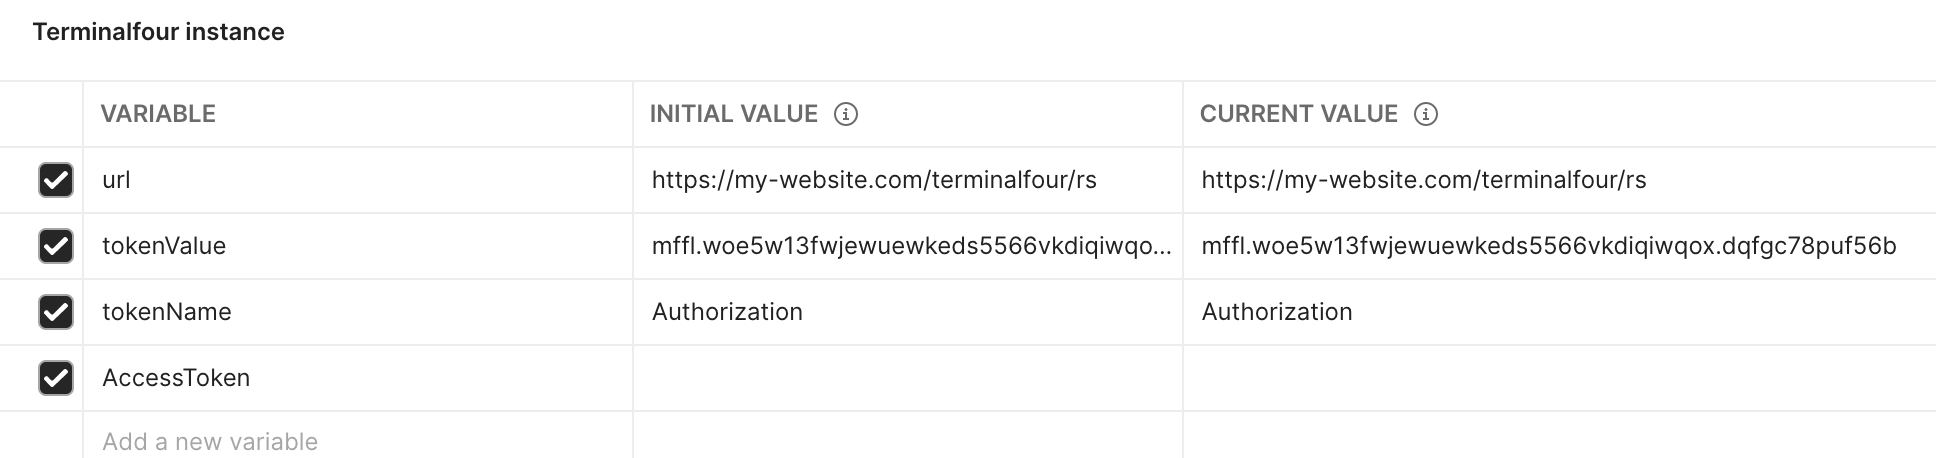Click the Current Value info icon
1936x458 pixels.
(x=1426, y=114)
